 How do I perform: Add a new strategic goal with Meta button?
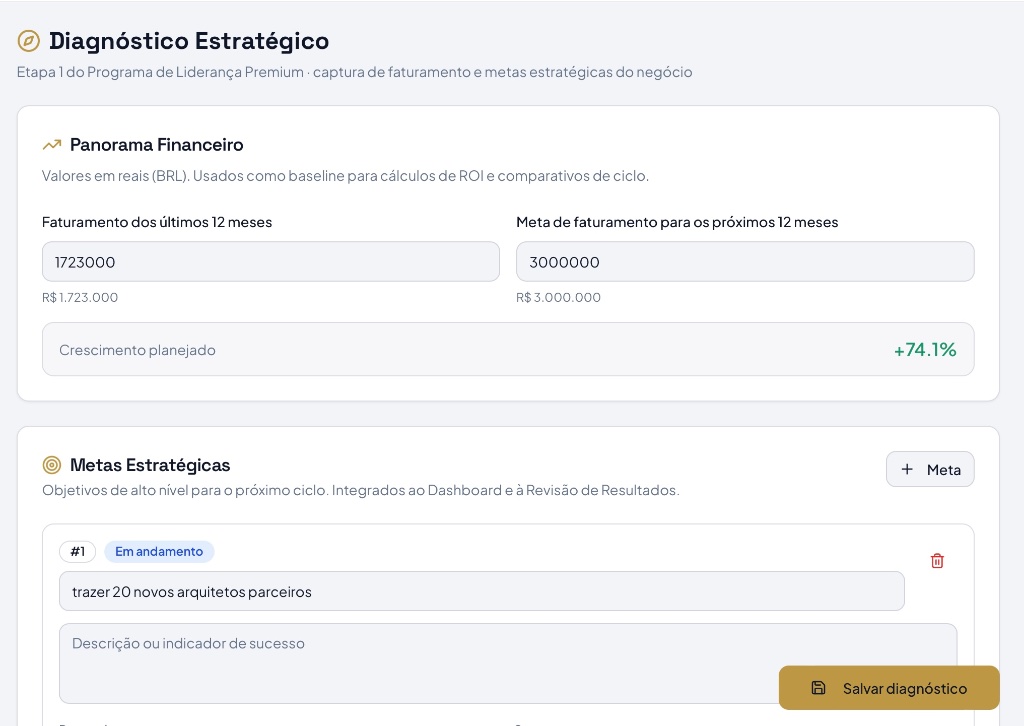(x=930, y=469)
